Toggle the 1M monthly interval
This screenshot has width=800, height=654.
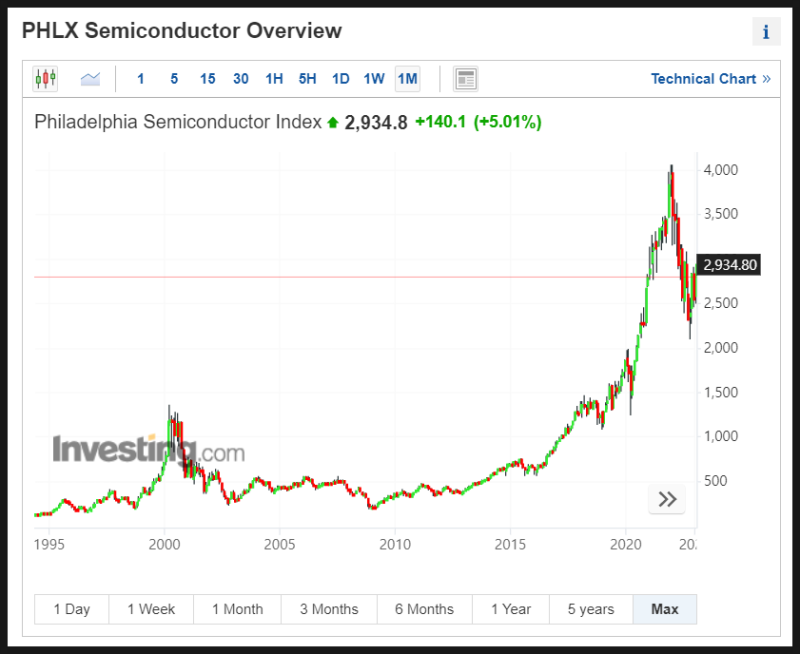click(407, 79)
